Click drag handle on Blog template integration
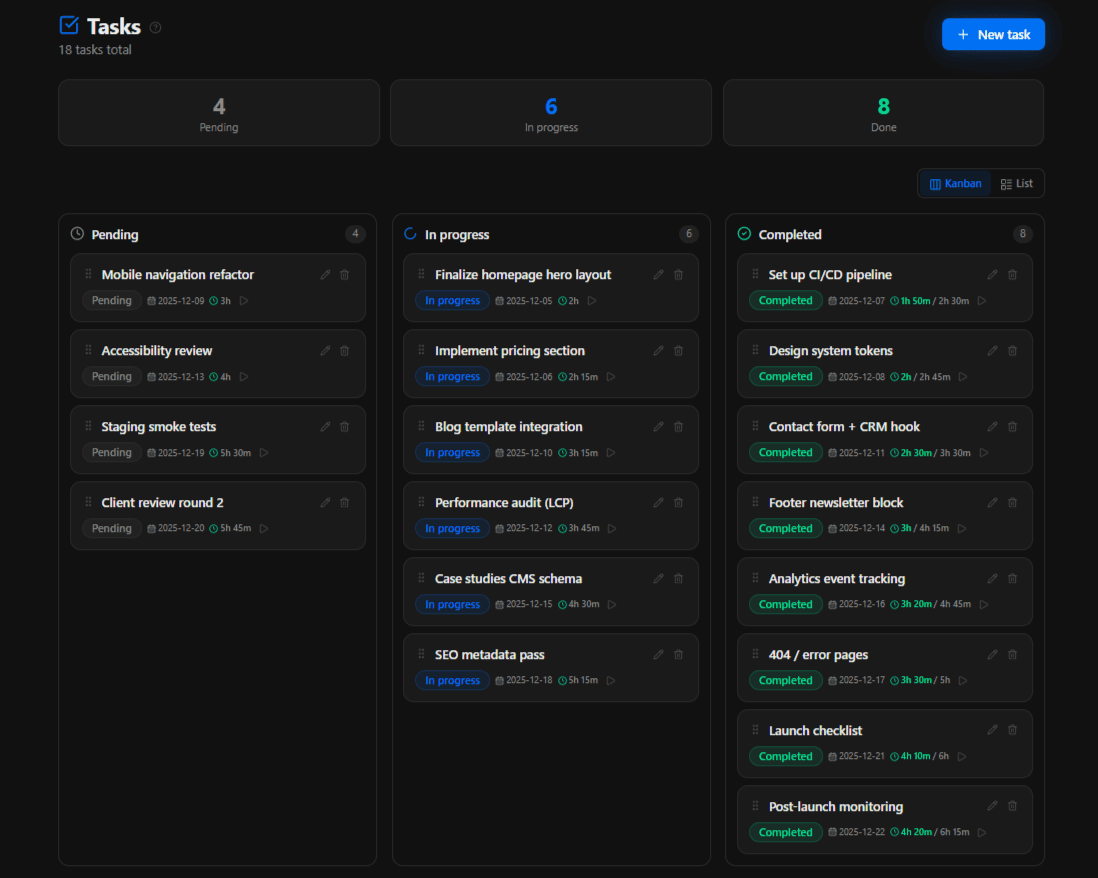 click(422, 426)
